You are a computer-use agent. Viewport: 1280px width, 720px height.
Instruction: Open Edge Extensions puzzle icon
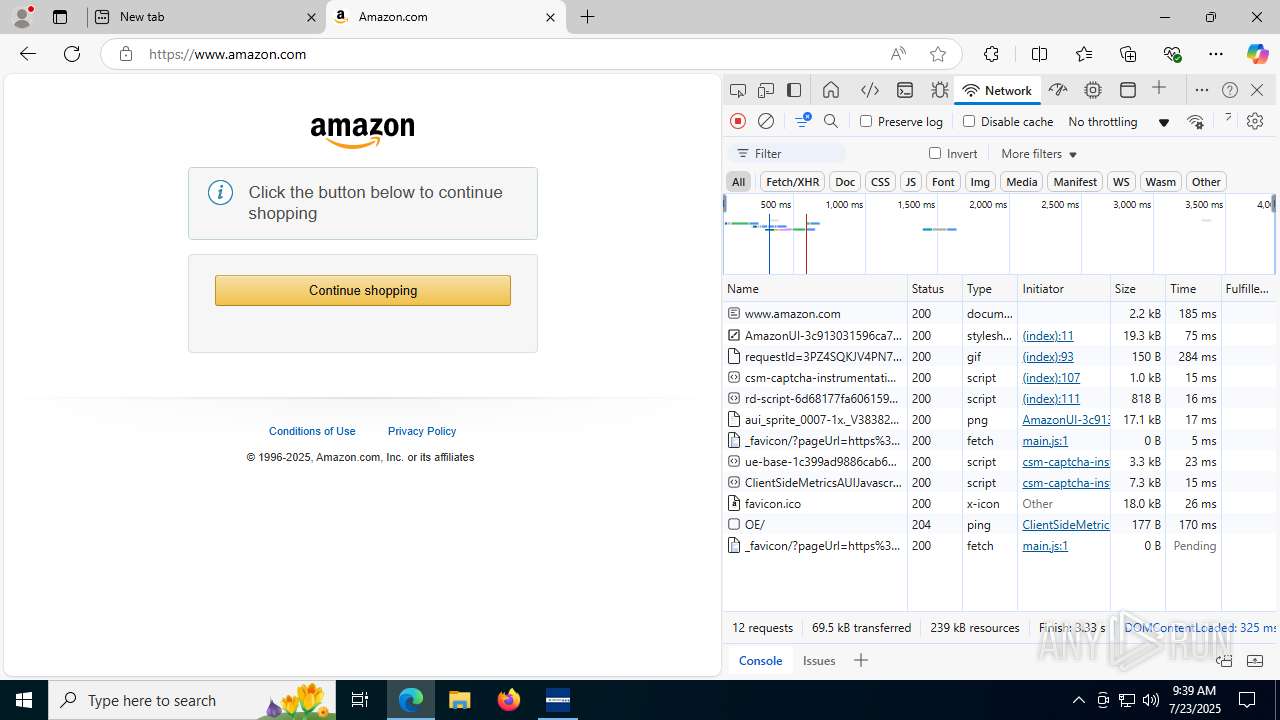coord(991,54)
